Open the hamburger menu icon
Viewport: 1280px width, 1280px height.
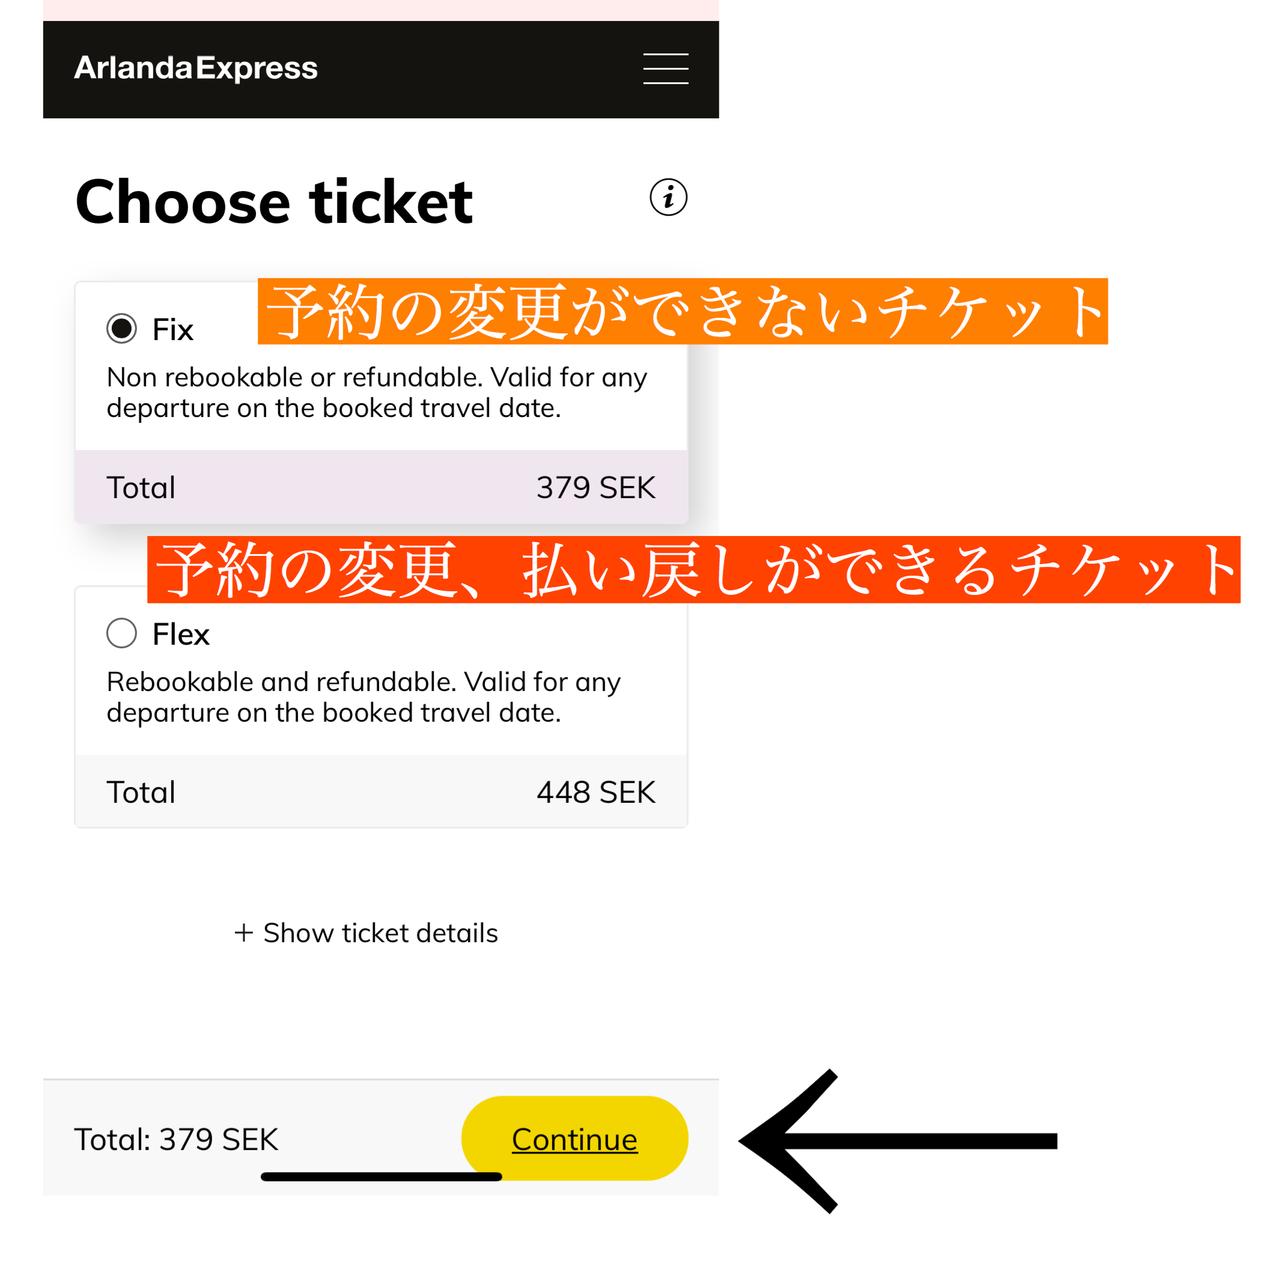click(665, 68)
